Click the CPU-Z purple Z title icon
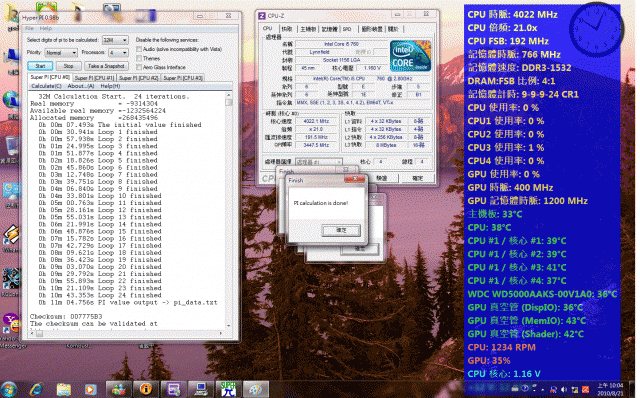This screenshot has width=640, height=398. (262, 16)
